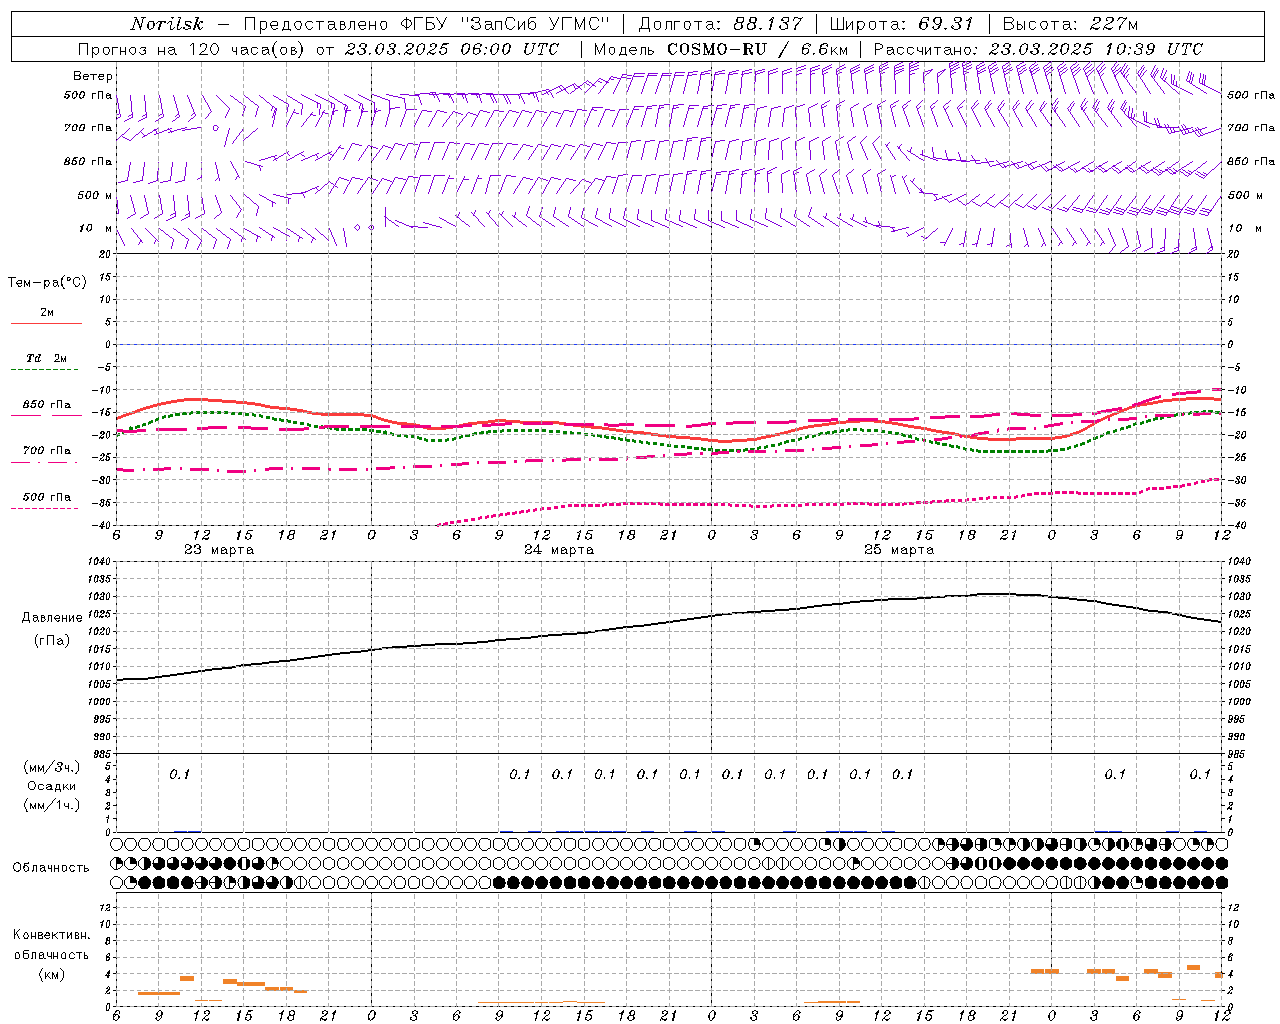This screenshot has width=1280, height=1024.
Task: Click the "Облачность" cloud cover label
Action: pos(51,868)
